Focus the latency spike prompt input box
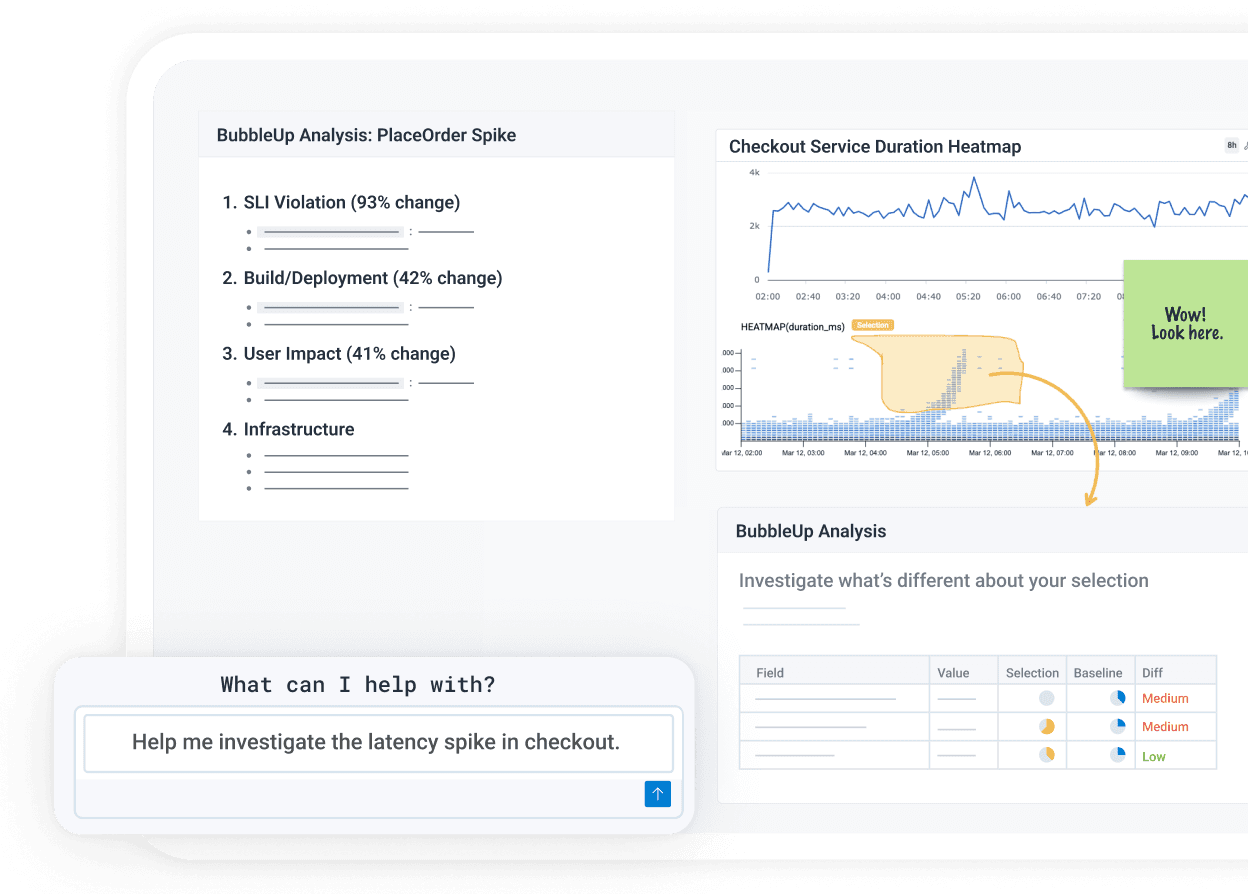Image resolution: width=1248 pixels, height=894 pixels. [378, 743]
